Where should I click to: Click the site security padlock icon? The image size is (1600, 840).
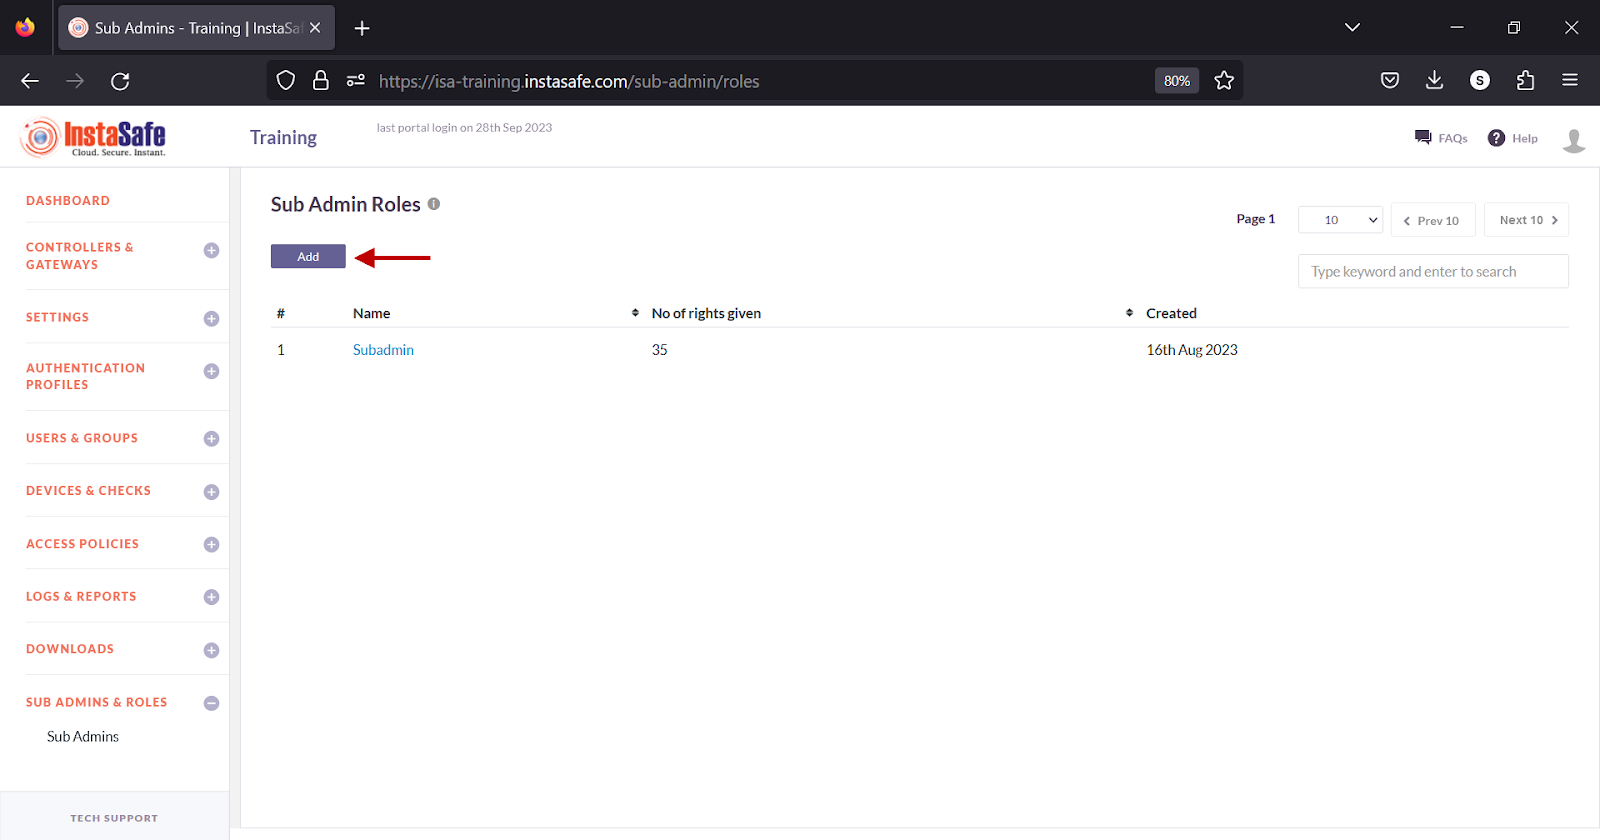pyautogui.click(x=321, y=81)
